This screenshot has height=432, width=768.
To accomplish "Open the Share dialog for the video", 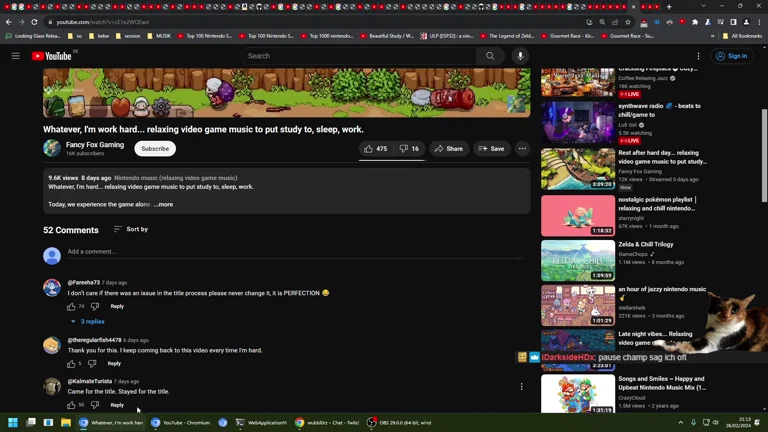I will tap(448, 149).
